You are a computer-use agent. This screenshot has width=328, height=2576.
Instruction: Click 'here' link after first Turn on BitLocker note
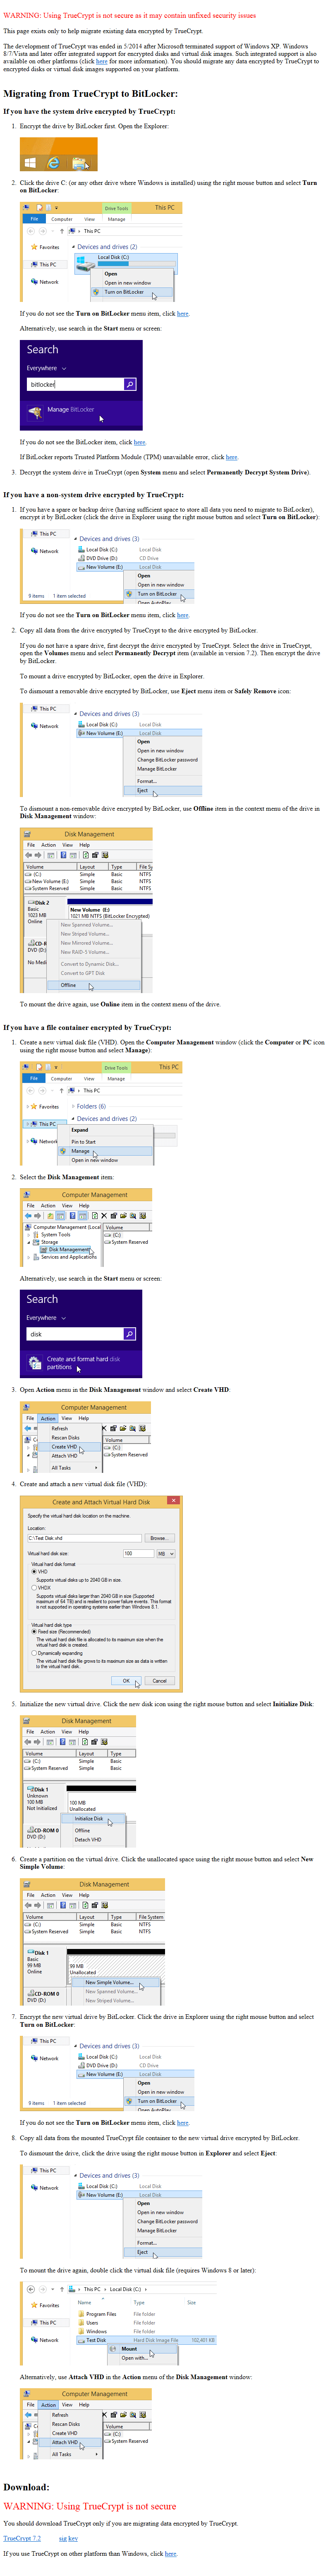[x=183, y=313]
